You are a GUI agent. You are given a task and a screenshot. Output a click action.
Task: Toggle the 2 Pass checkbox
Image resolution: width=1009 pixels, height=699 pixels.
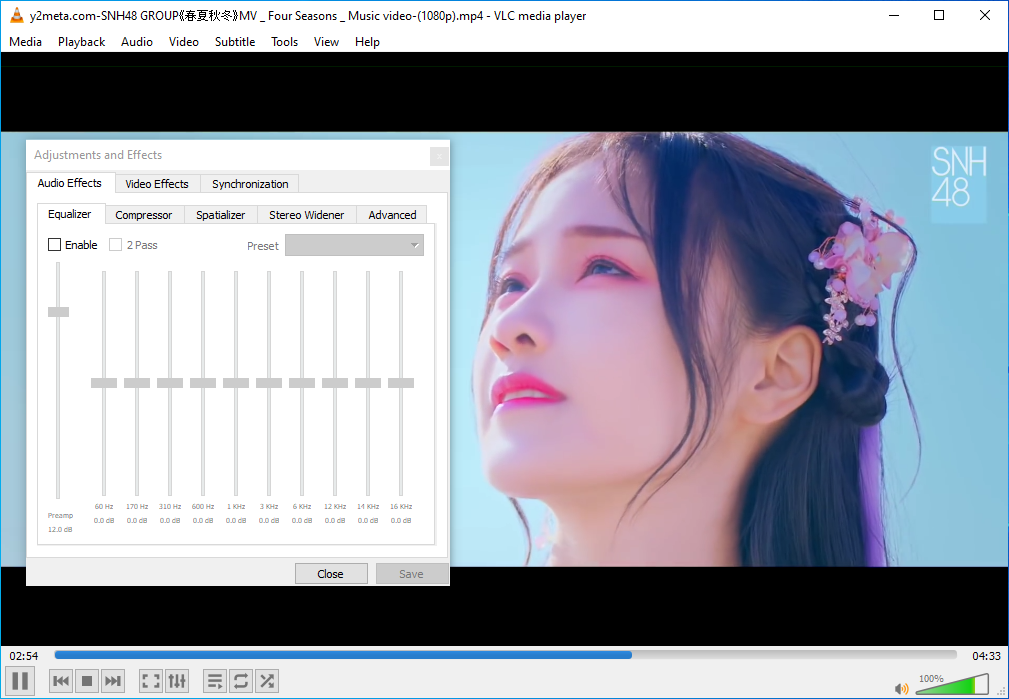click(x=116, y=245)
